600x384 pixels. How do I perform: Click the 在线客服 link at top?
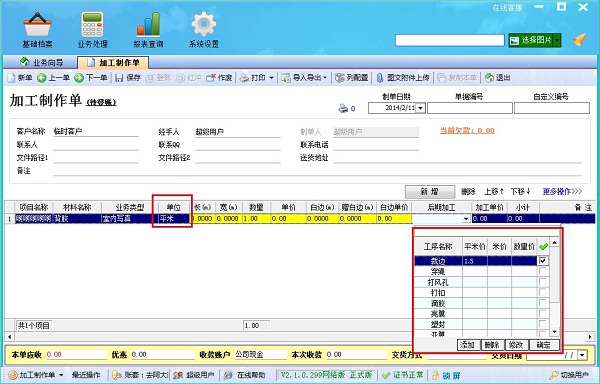[x=507, y=8]
